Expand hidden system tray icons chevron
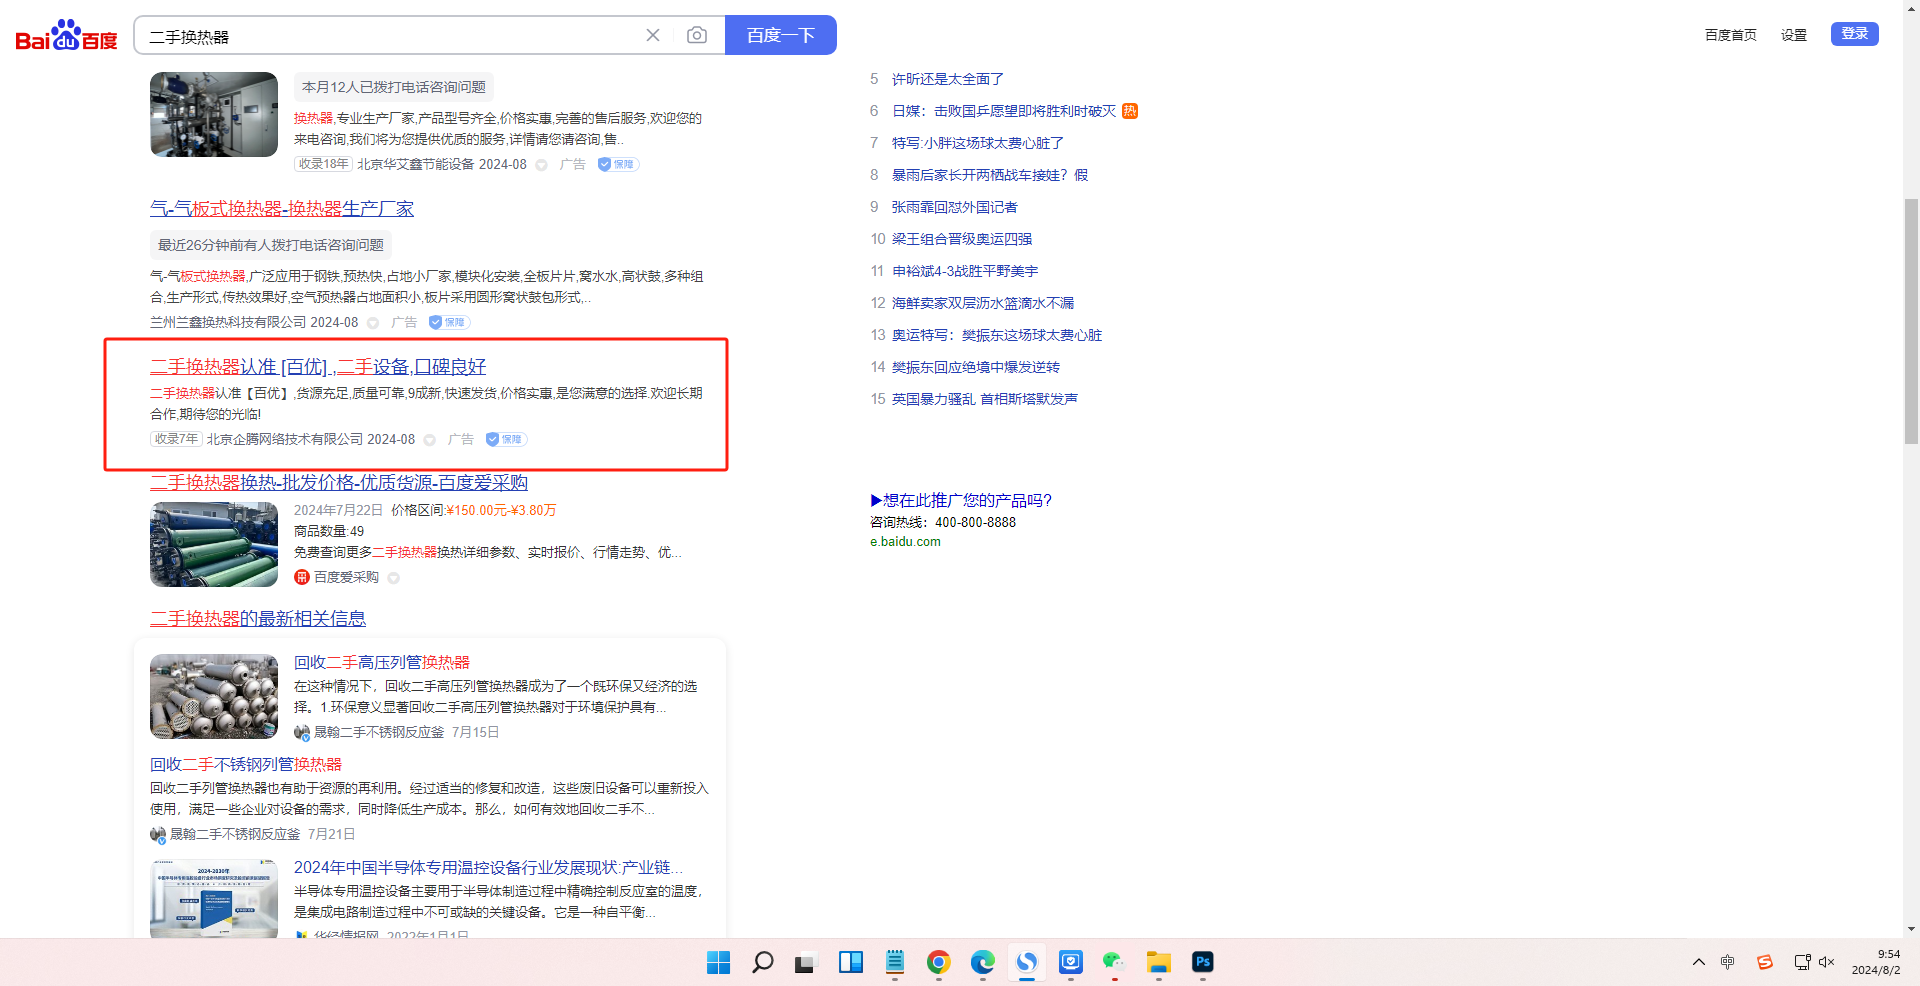Viewport: 1920px width, 986px height. 1699,962
